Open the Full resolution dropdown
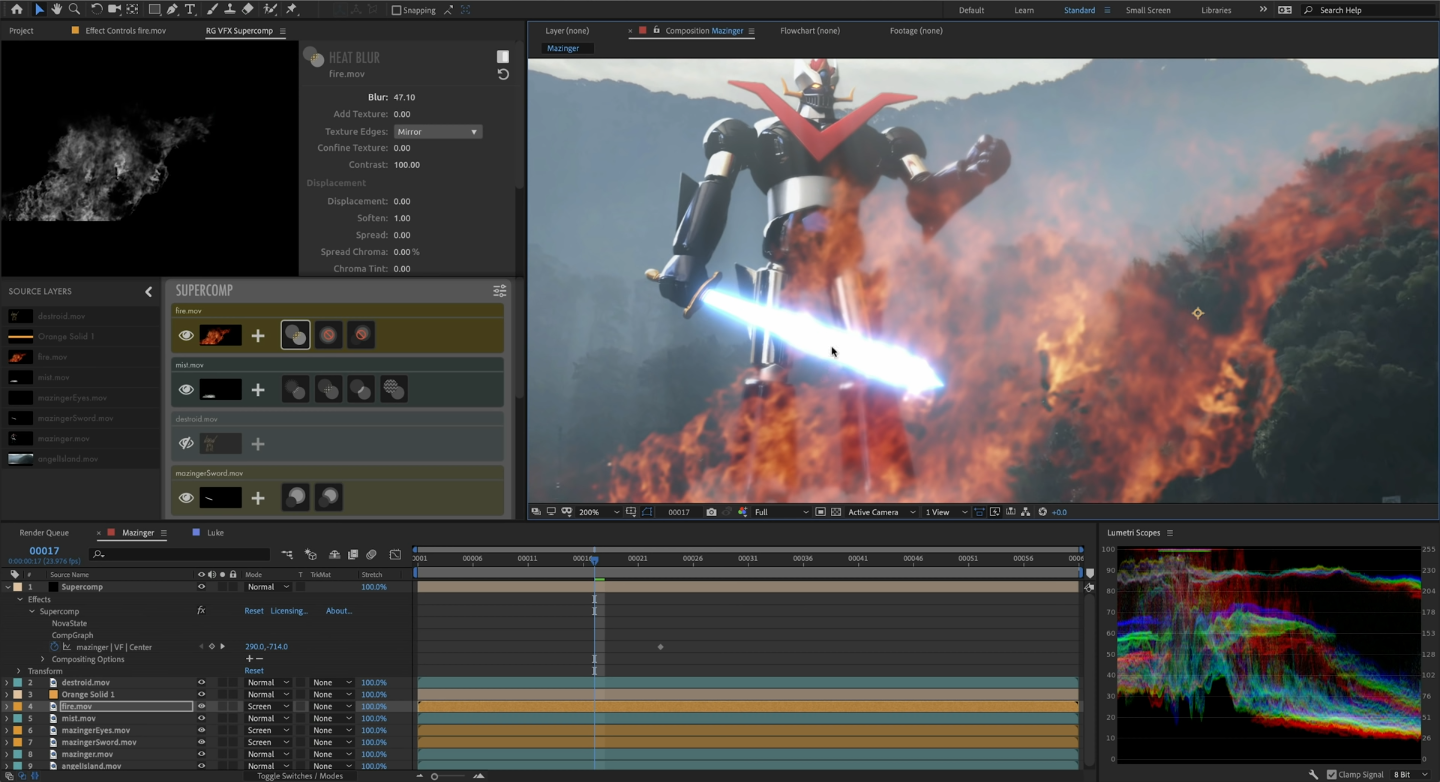The height and width of the screenshot is (782, 1440). [781, 512]
